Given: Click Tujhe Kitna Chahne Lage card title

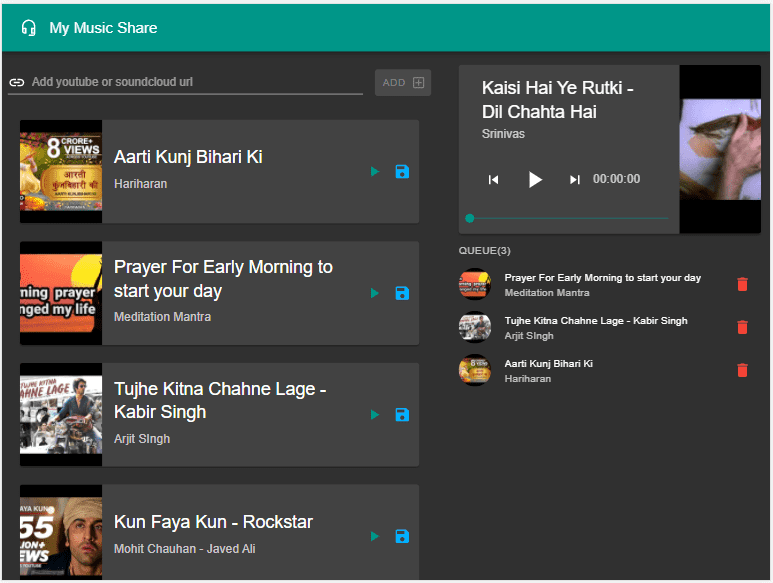Looking at the screenshot, I should point(220,400).
